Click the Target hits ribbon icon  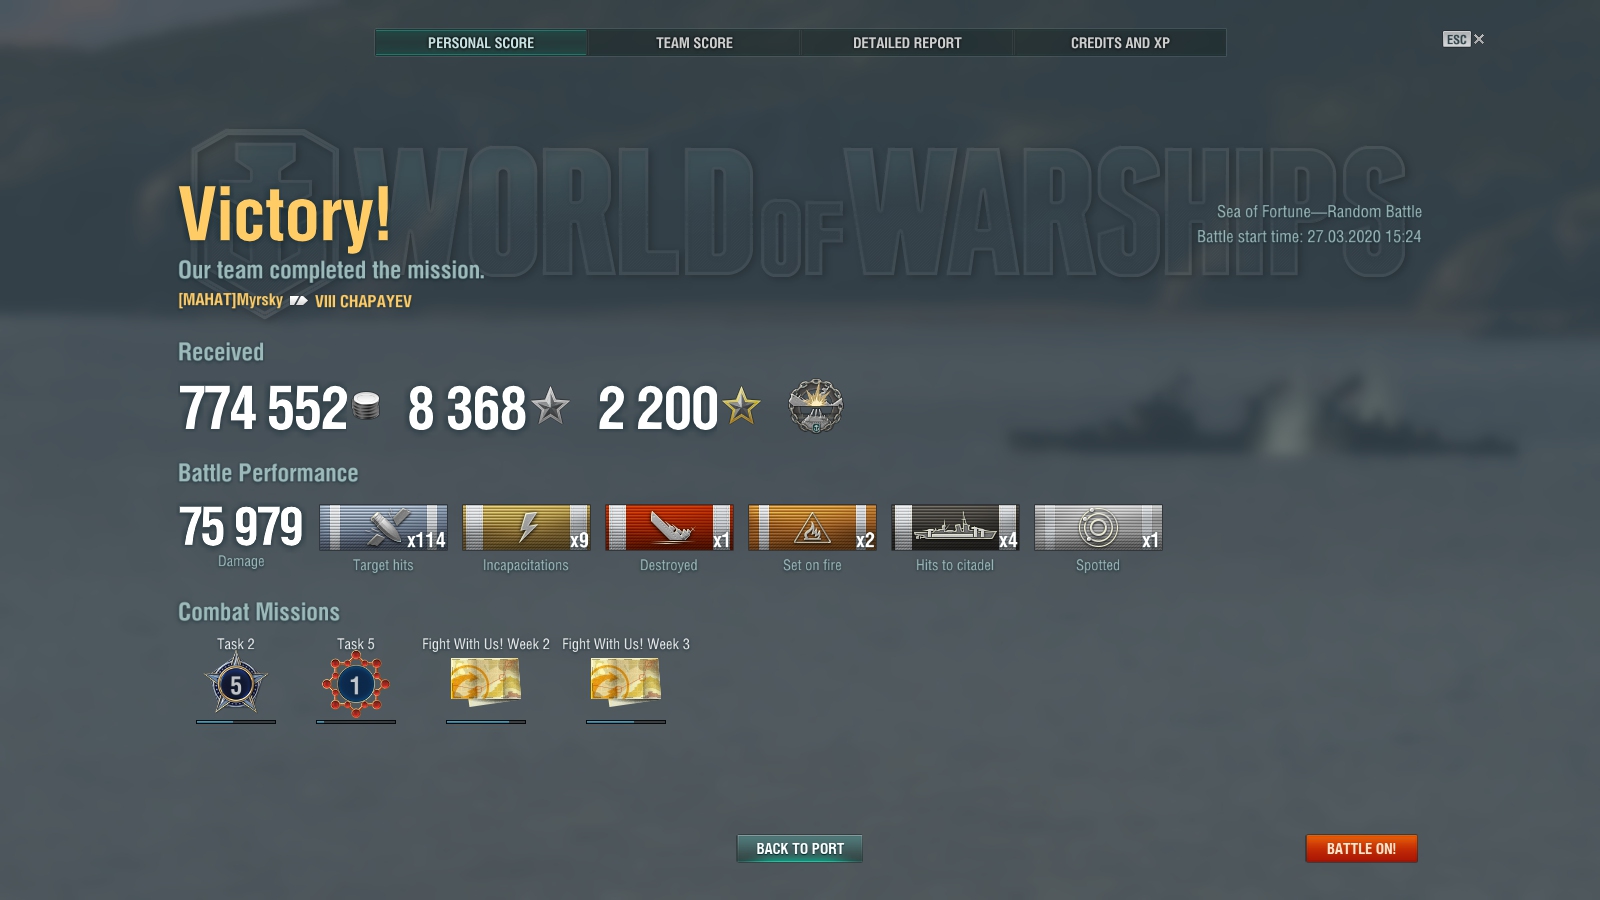[x=383, y=528]
